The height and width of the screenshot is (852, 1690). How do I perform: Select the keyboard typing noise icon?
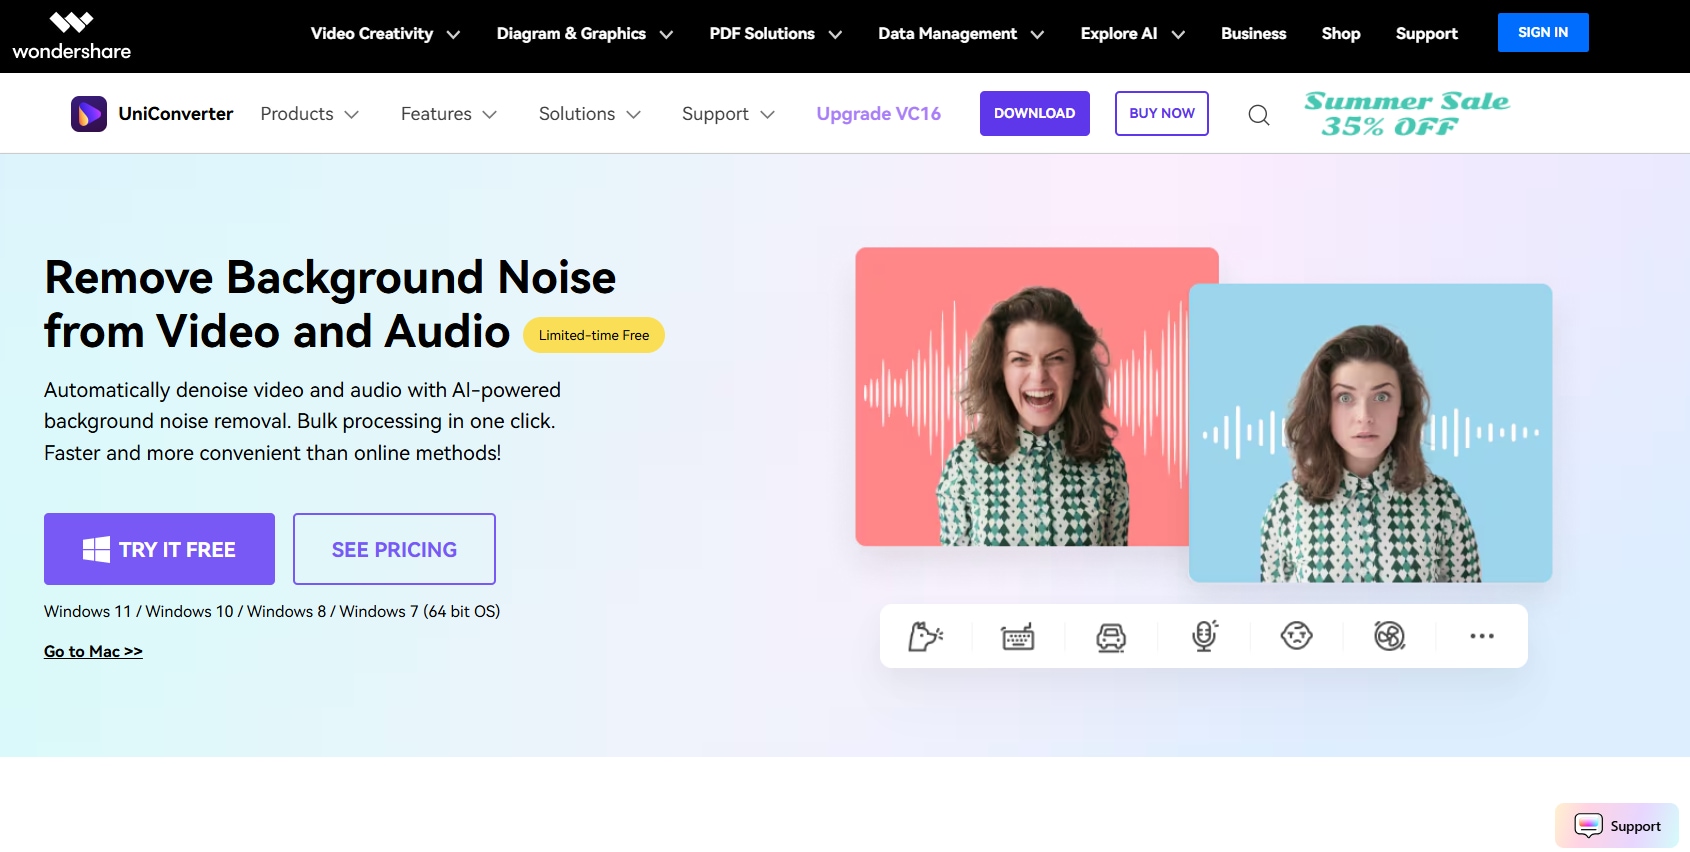pyautogui.click(x=1018, y=636)
